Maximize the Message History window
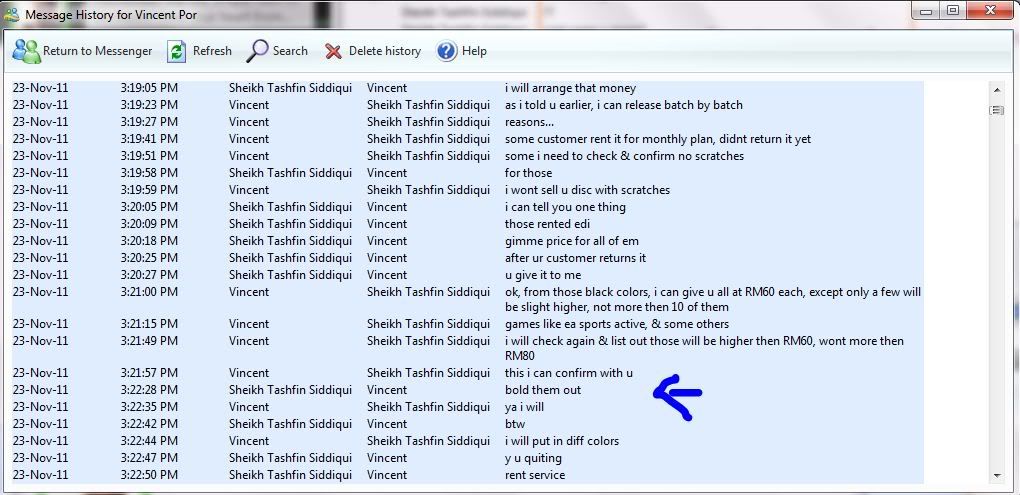Viewport: 1020px width, 495px height. click(x=952, y=11)
